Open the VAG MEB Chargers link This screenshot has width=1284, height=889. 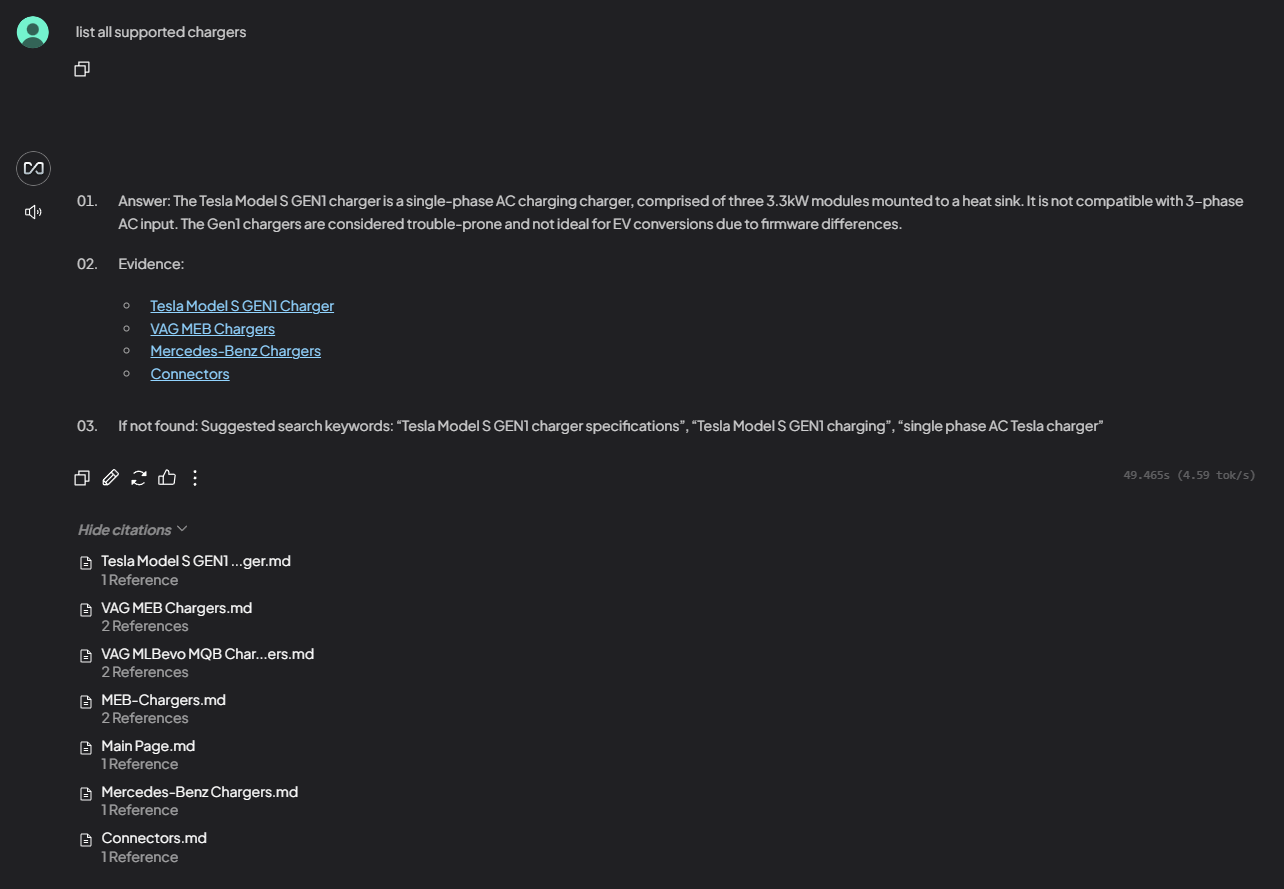pyautogui.click(x=212, y=329)
